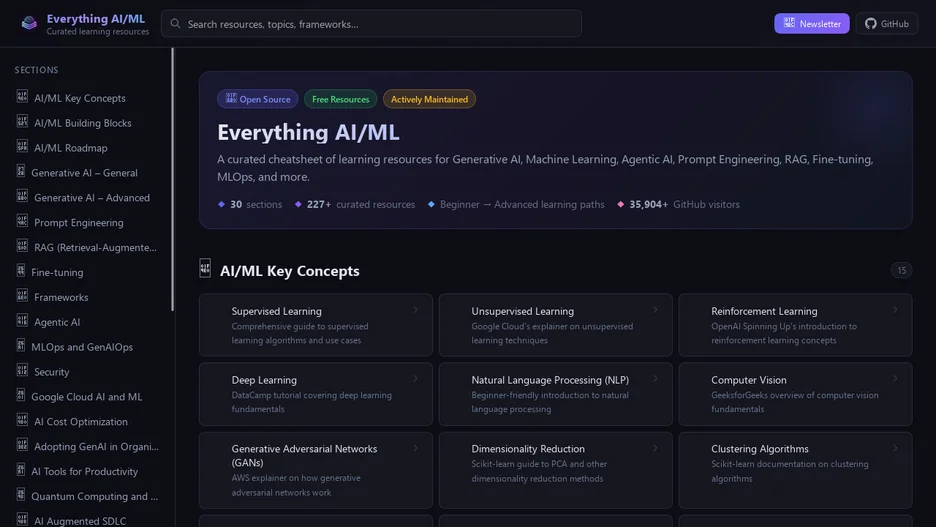Go to AI/ML Roadmap section in sidebar

pos(88,147)
